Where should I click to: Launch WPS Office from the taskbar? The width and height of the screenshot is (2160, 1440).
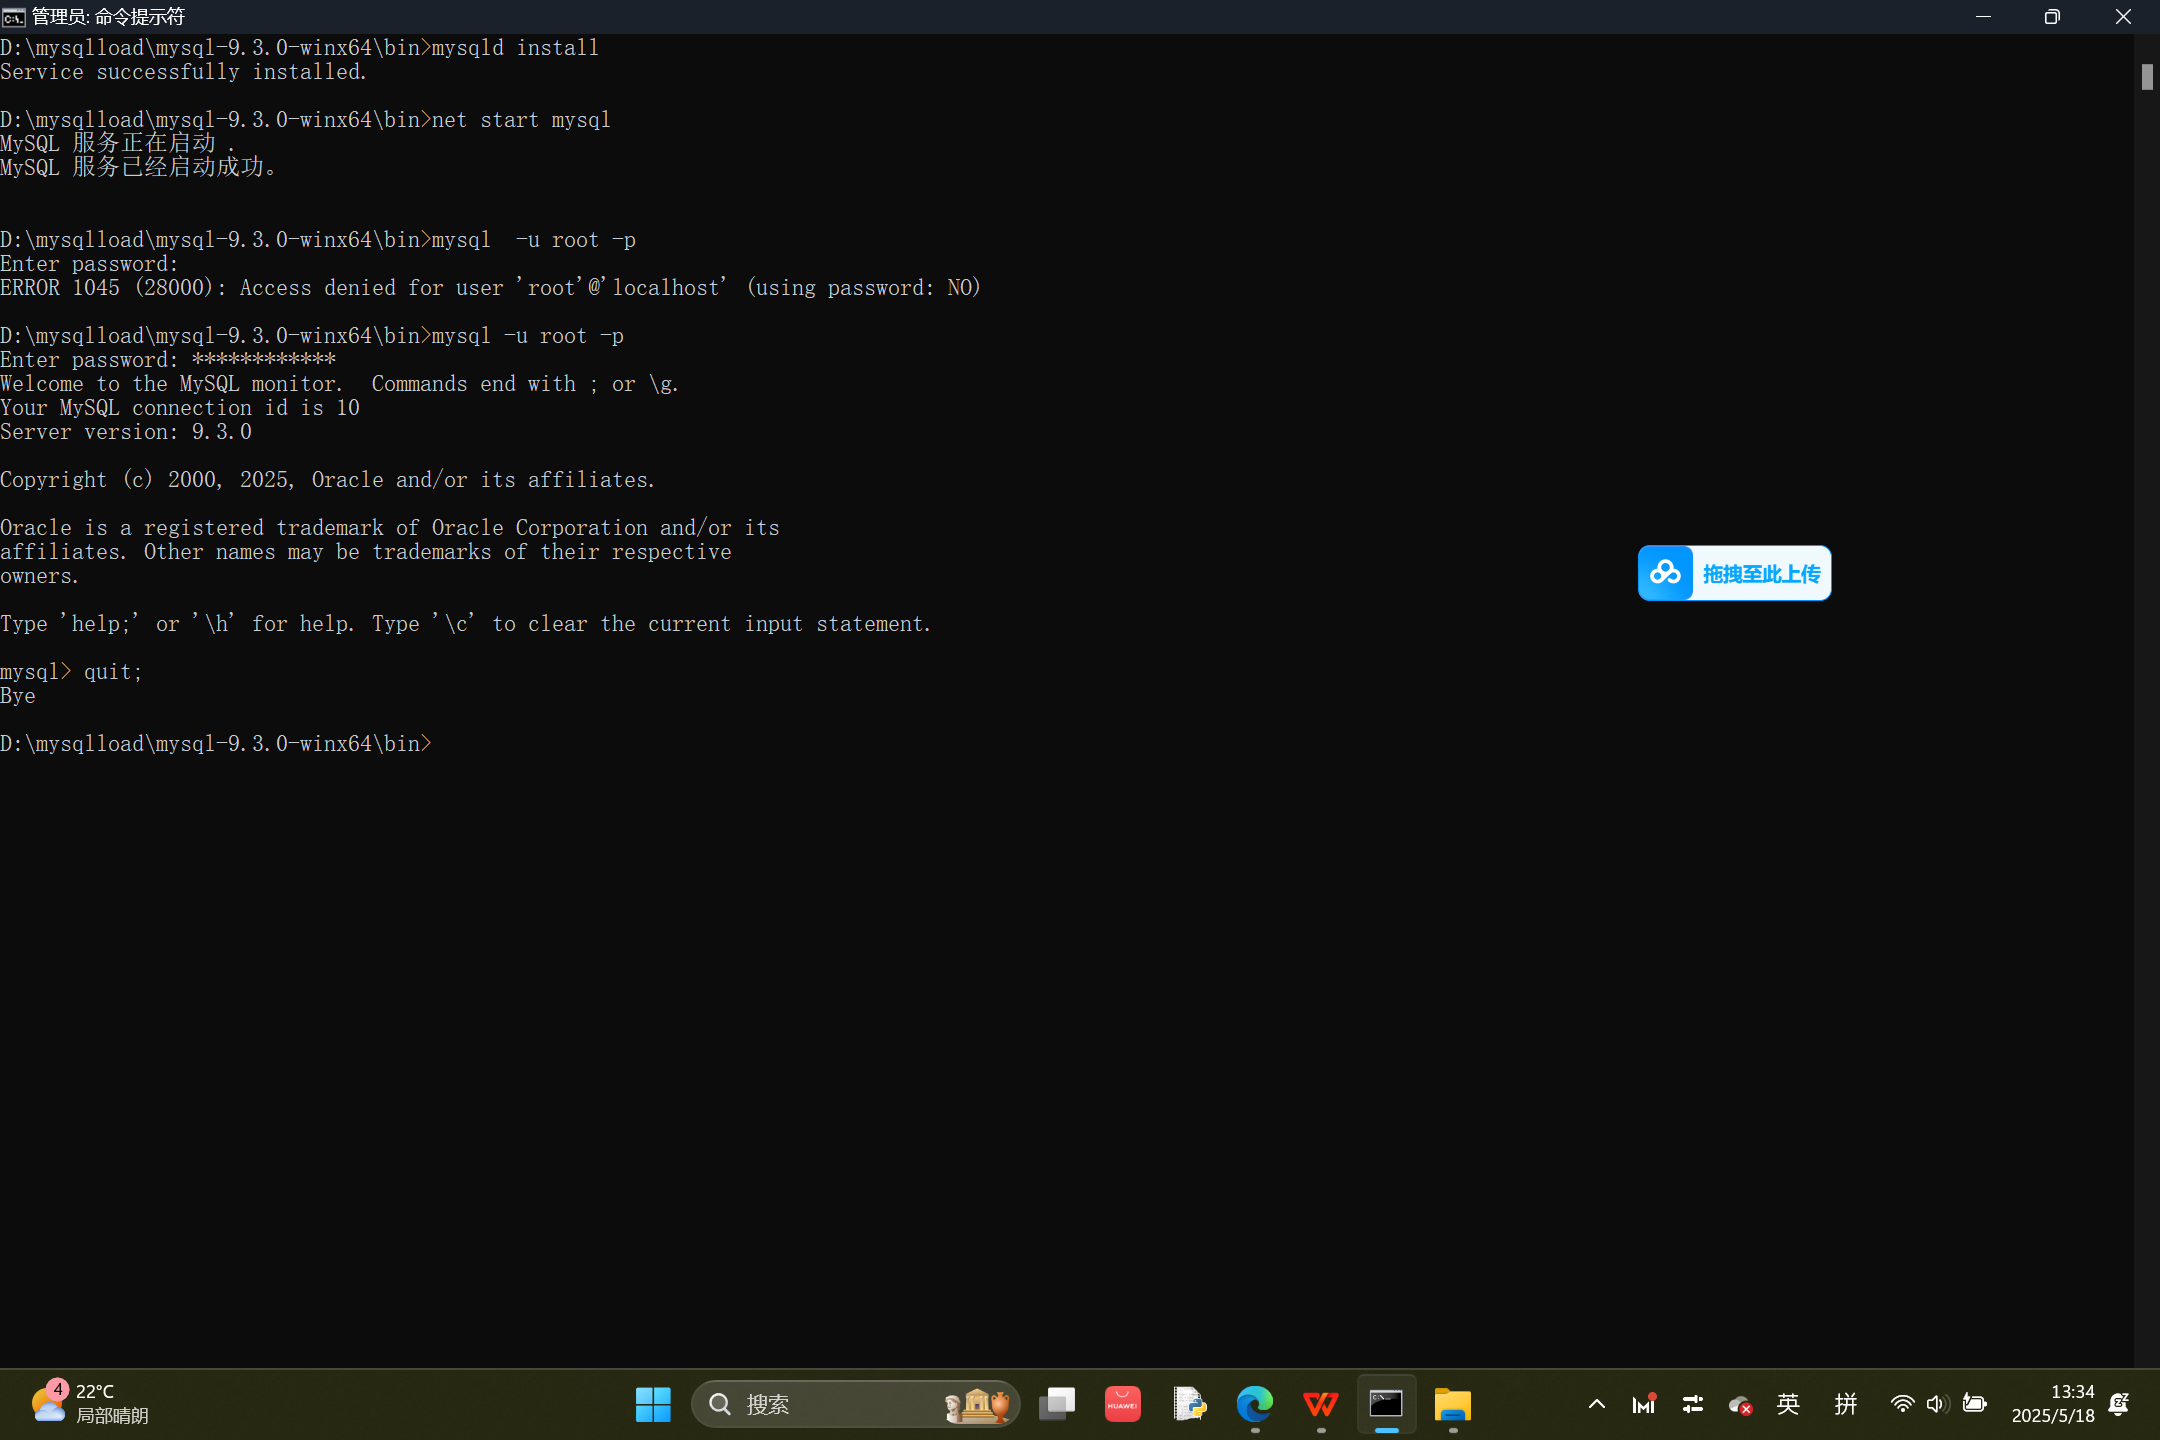[1320, 1404]
